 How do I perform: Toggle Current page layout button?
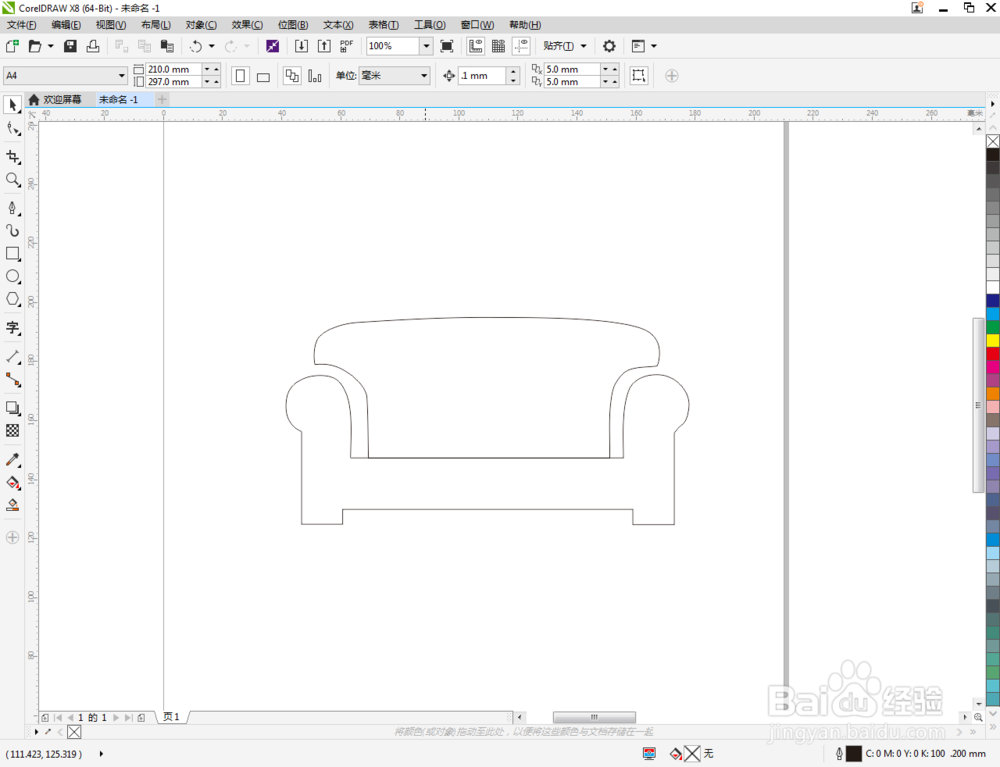coord(315,76)
